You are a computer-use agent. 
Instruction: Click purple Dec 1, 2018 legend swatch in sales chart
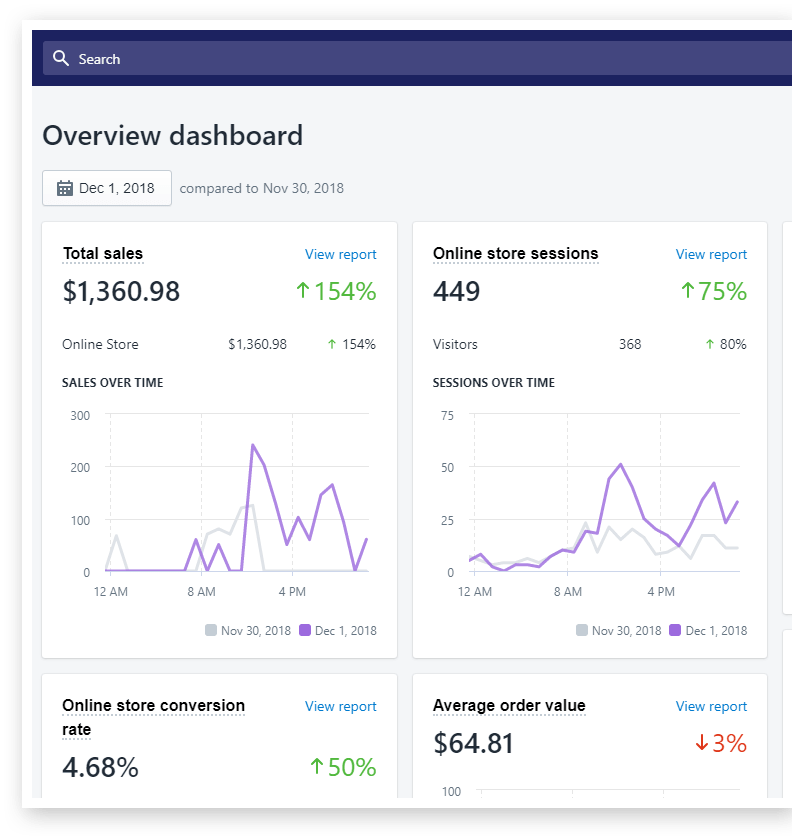coord(305,630)
